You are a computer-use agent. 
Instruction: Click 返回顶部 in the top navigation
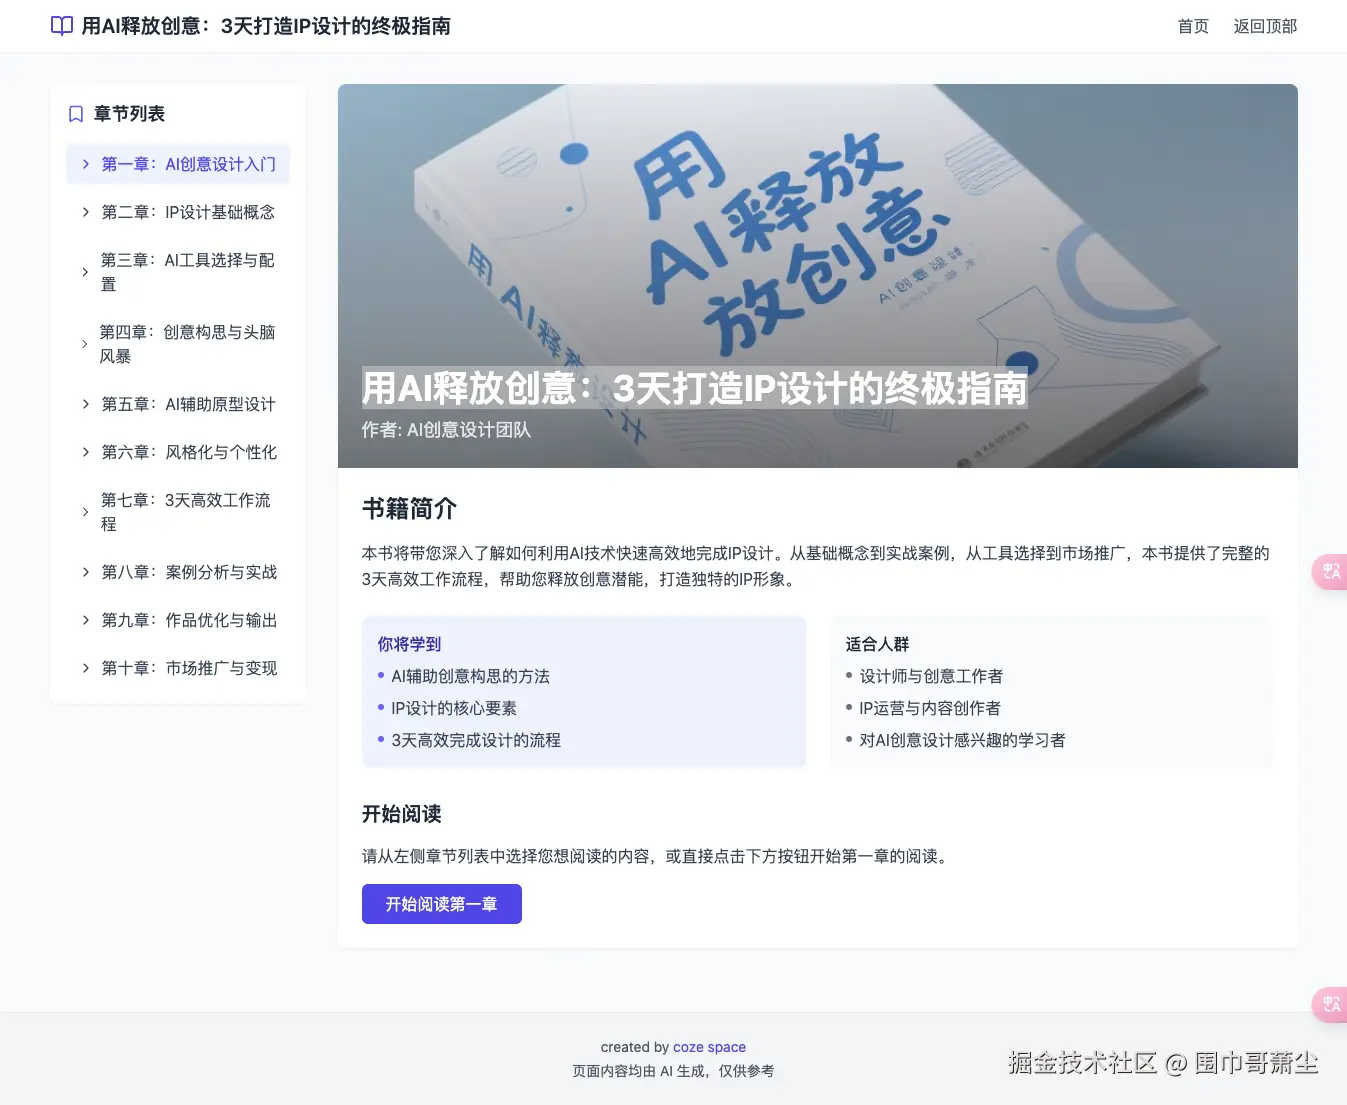pos(1264,26)
